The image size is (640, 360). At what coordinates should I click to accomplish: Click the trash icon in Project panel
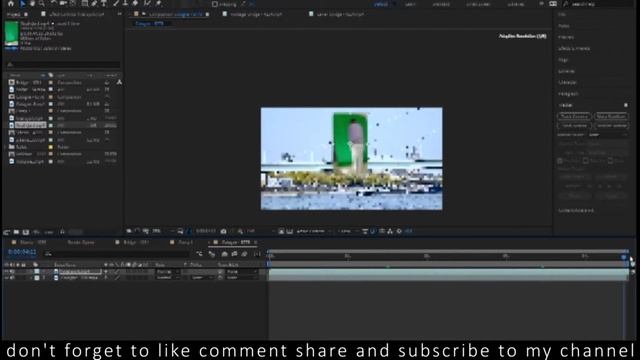62,232
